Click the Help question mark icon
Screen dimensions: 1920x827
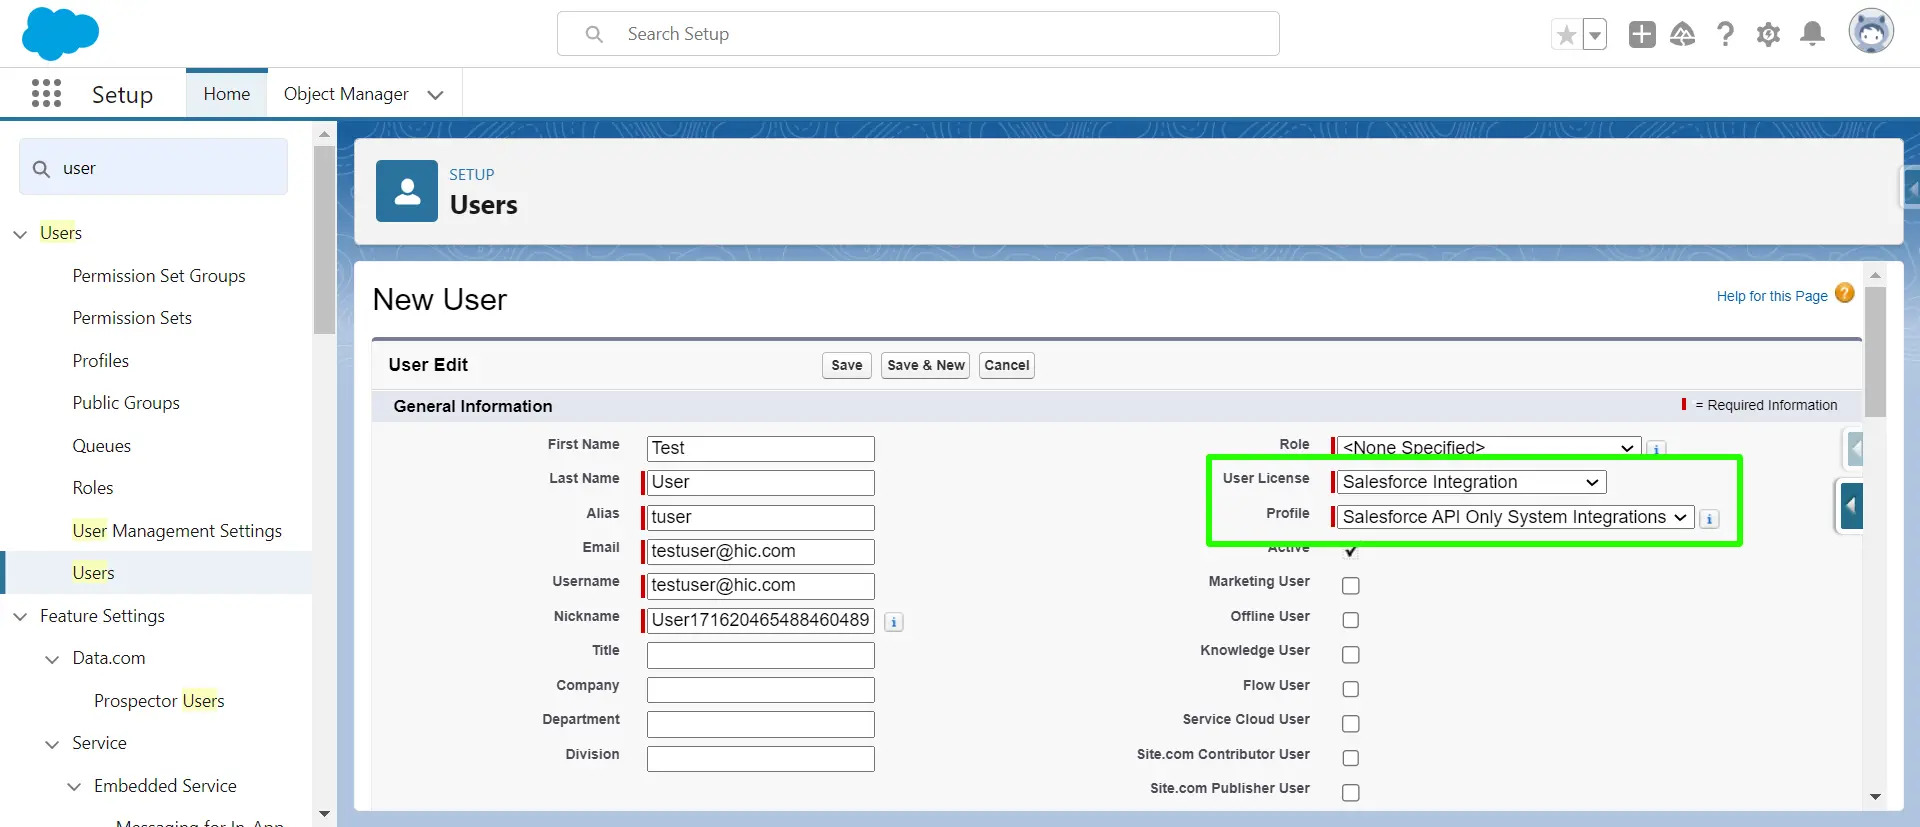pyautogui.click(x=1725, y=35)
